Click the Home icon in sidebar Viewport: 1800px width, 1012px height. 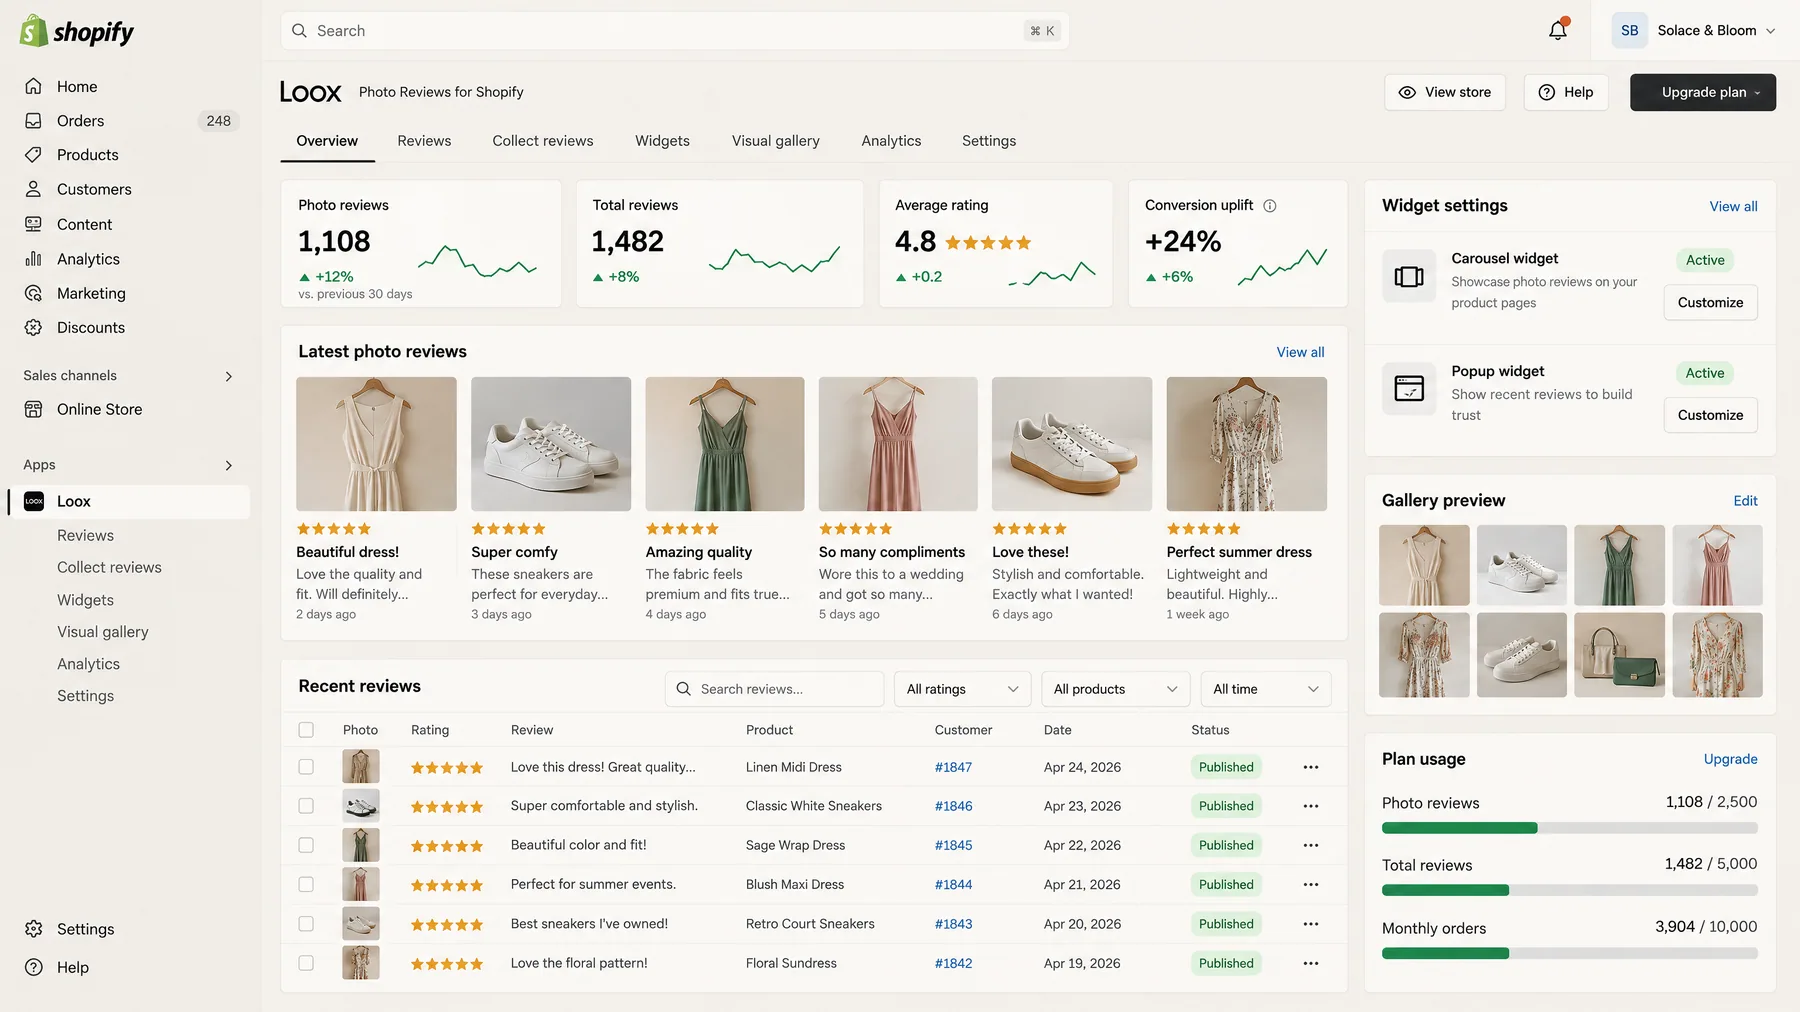pyautogui.click(x=34, y=87)
